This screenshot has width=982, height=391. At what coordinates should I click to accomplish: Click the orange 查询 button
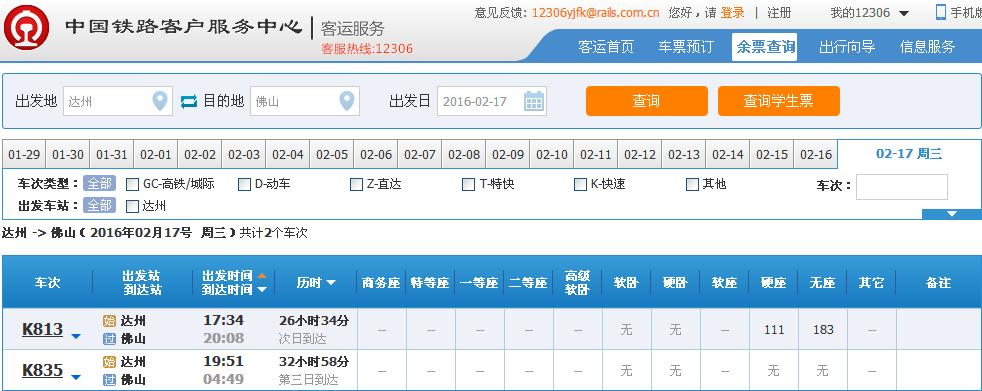(647, 101)
